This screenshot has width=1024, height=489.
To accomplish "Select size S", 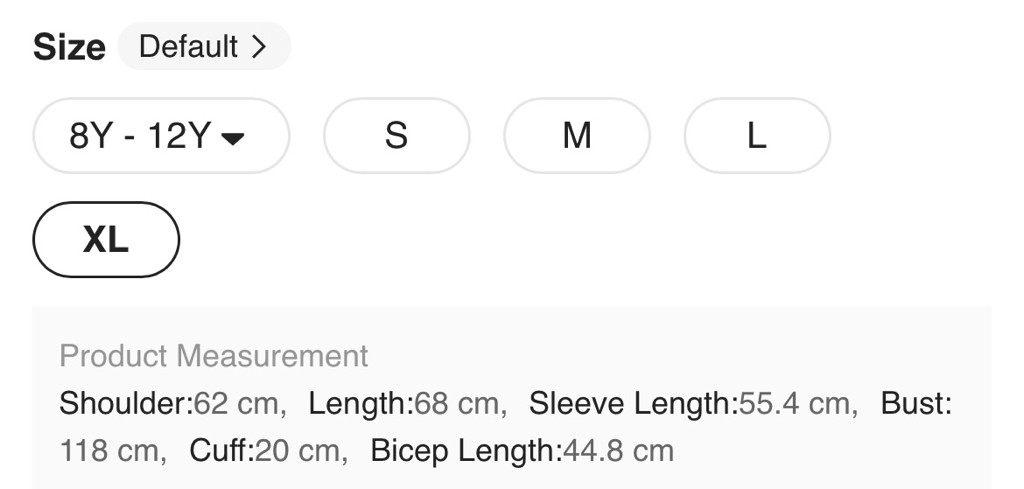I will pyautogui.click(x=396, y=136).
